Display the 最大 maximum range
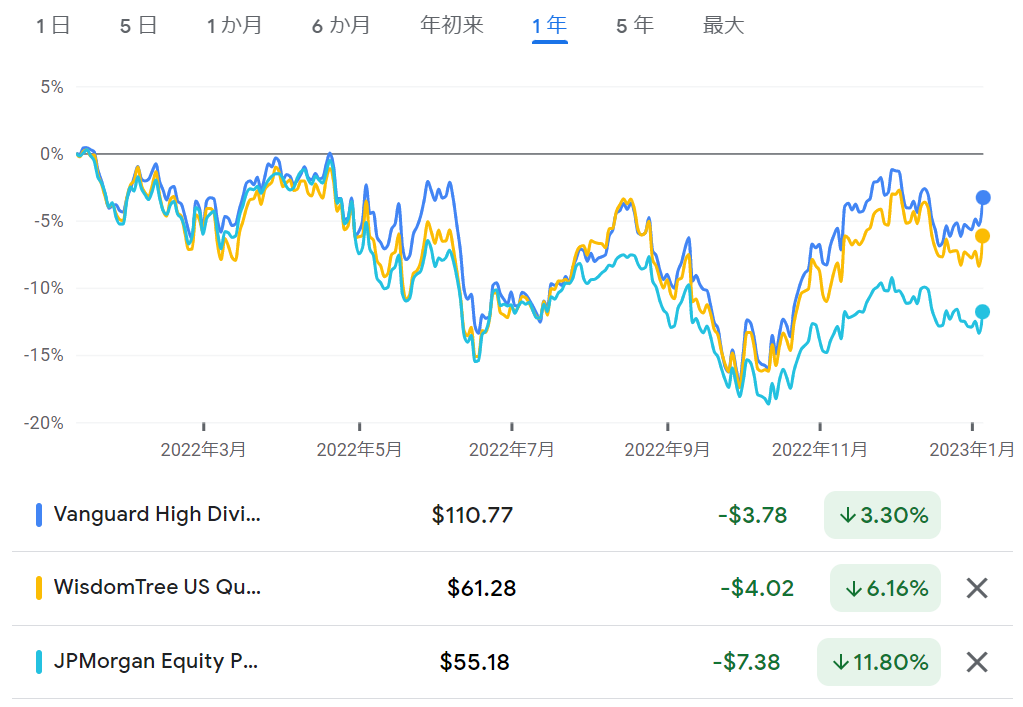Screen dimensions: 1023x707 [x=724, y=25]
